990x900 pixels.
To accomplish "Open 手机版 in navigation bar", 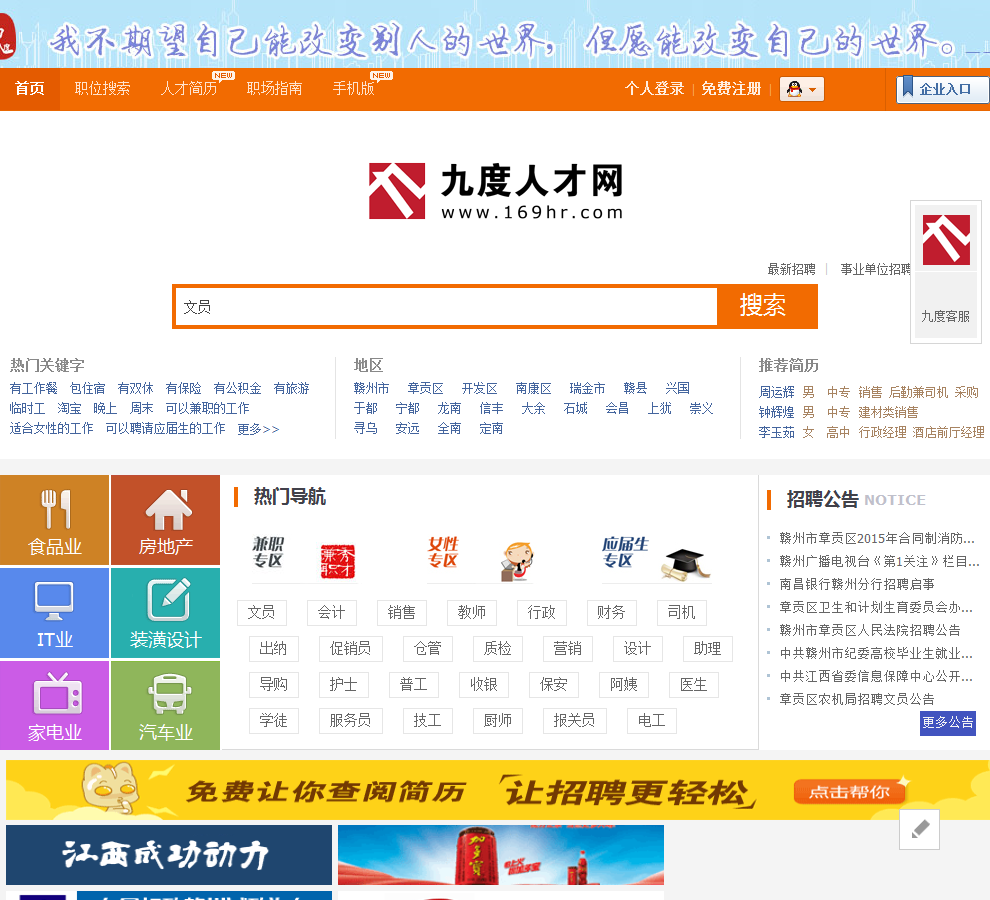I will (354, 88).
